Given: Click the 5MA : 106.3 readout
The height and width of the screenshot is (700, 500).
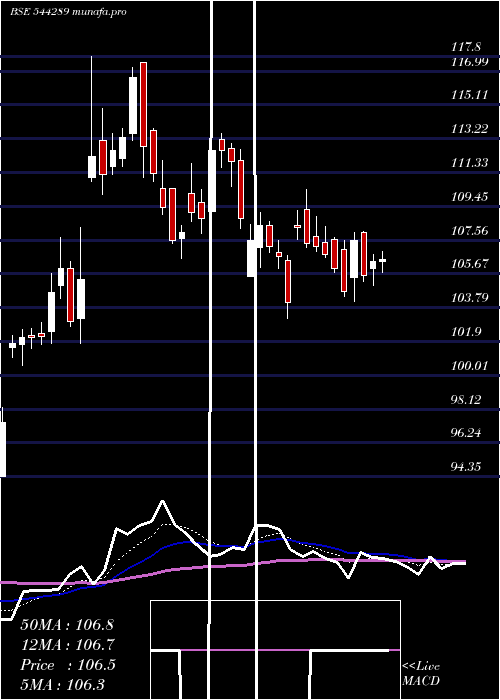Looking at the screenshot, I should click(x=64, y=685).
